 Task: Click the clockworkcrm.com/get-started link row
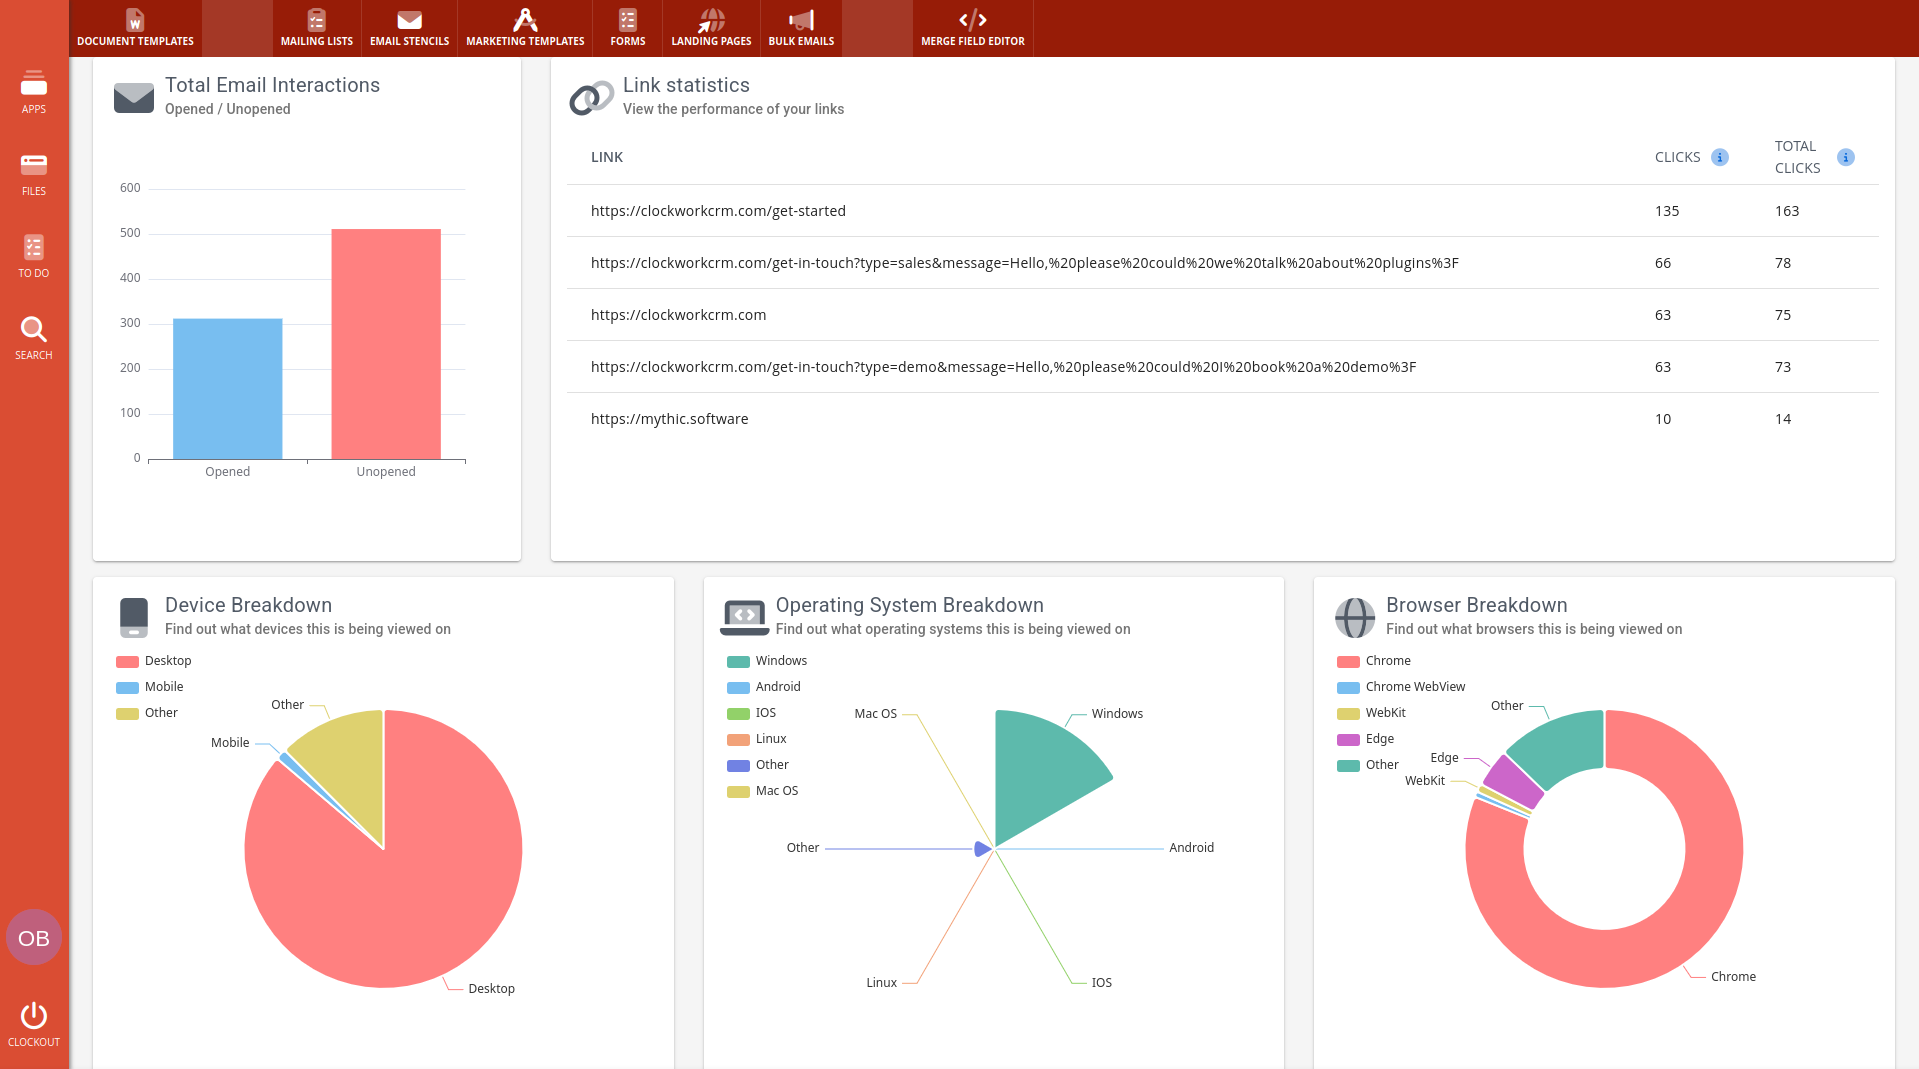click(x=1222, y=211)
